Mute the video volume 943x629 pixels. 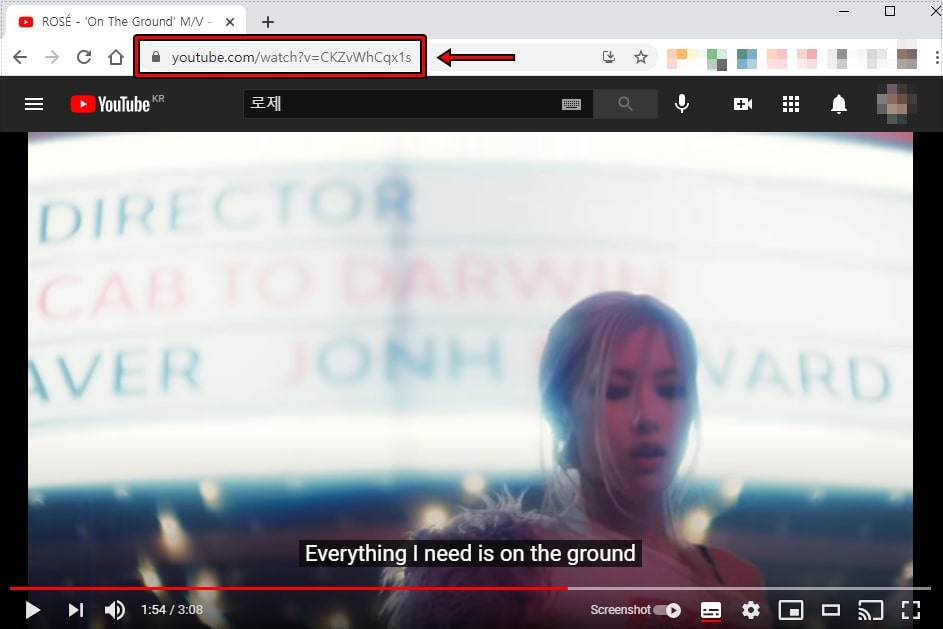(114, 610)
